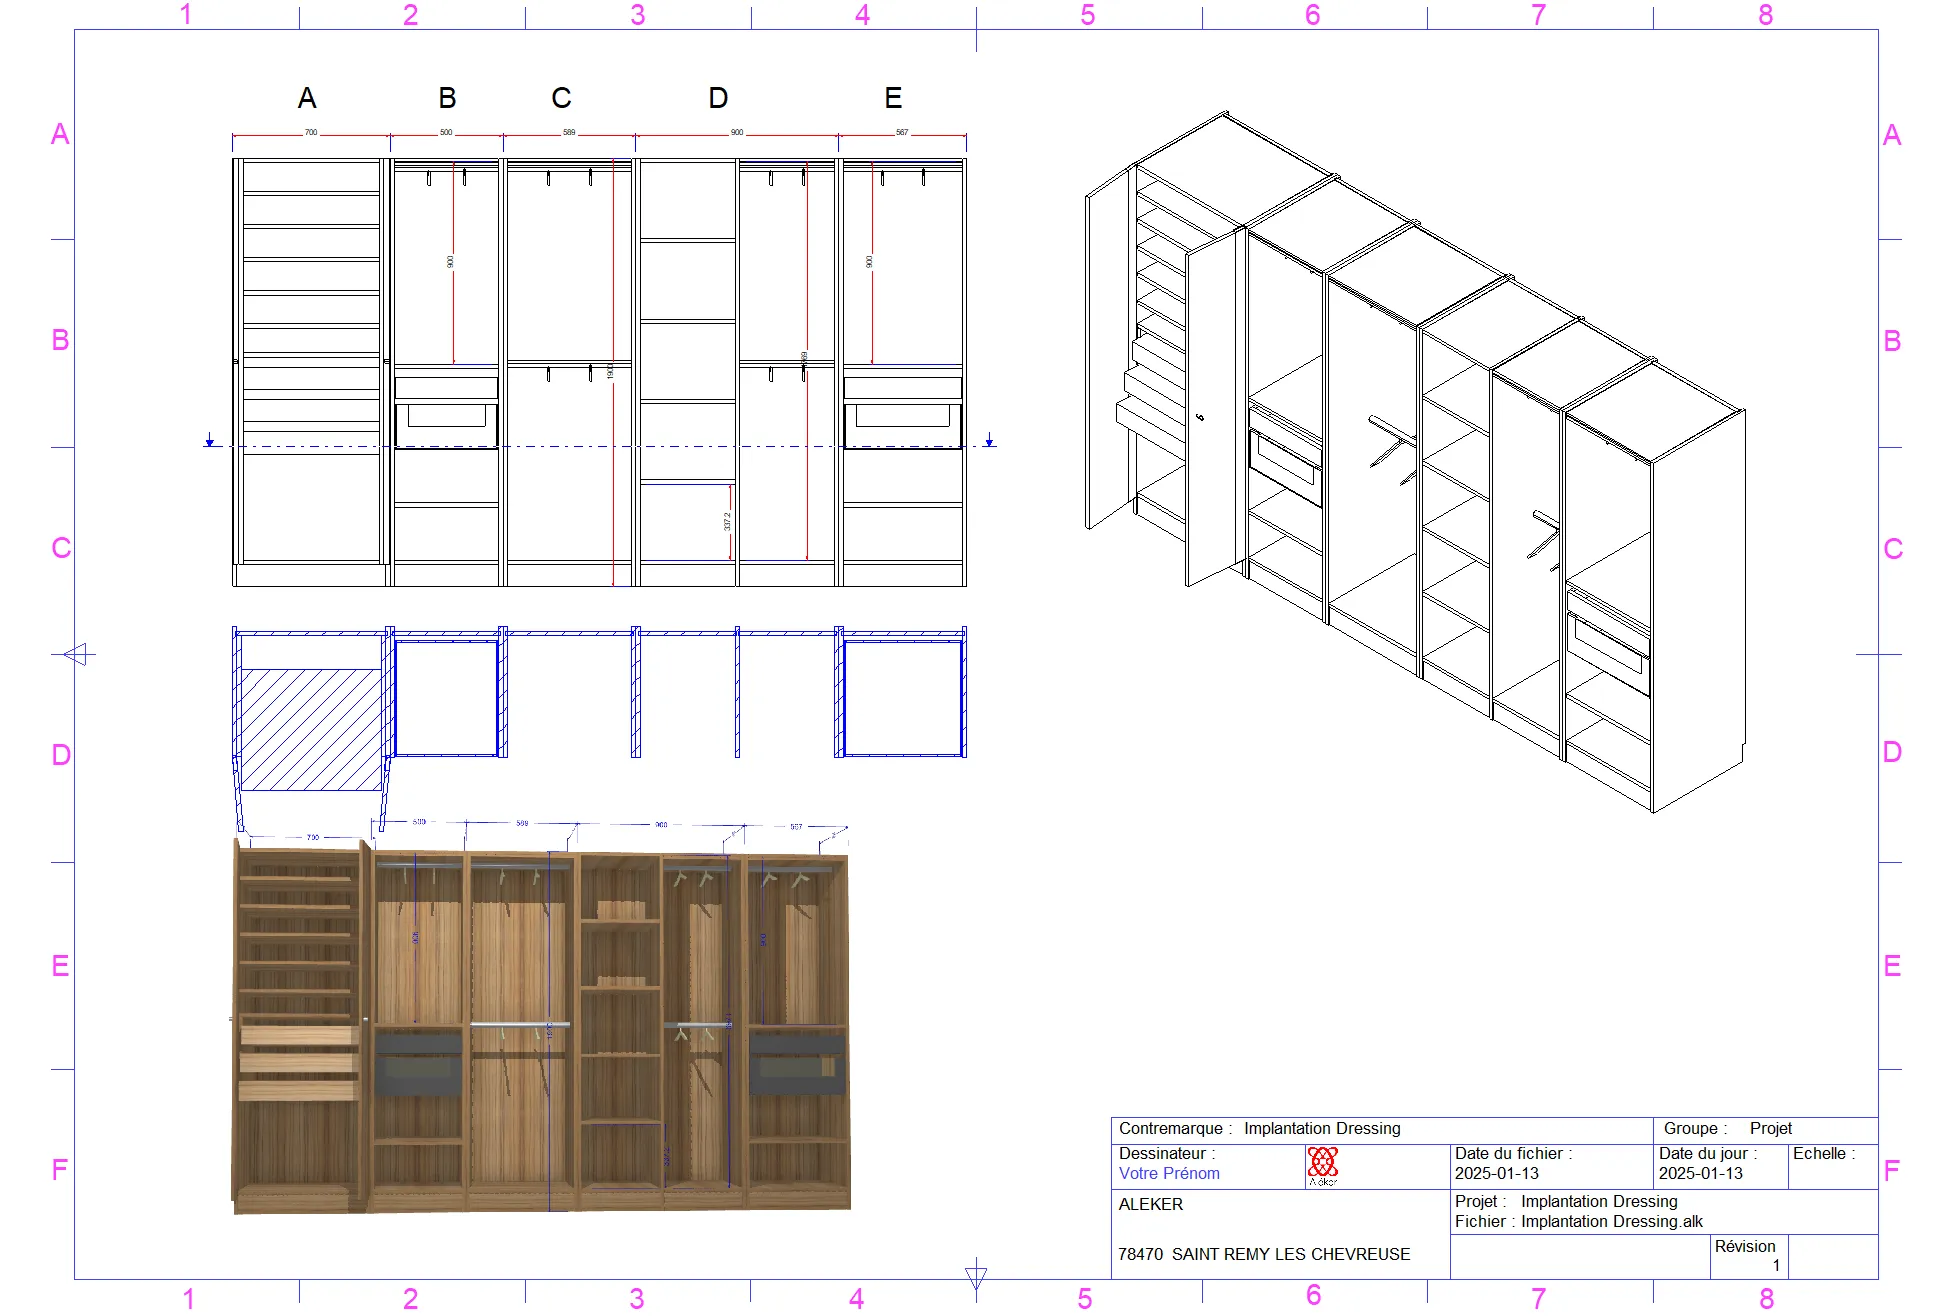Click the open door in the isometric view
The image size is (1956, 1316).
pos(1108,350)
